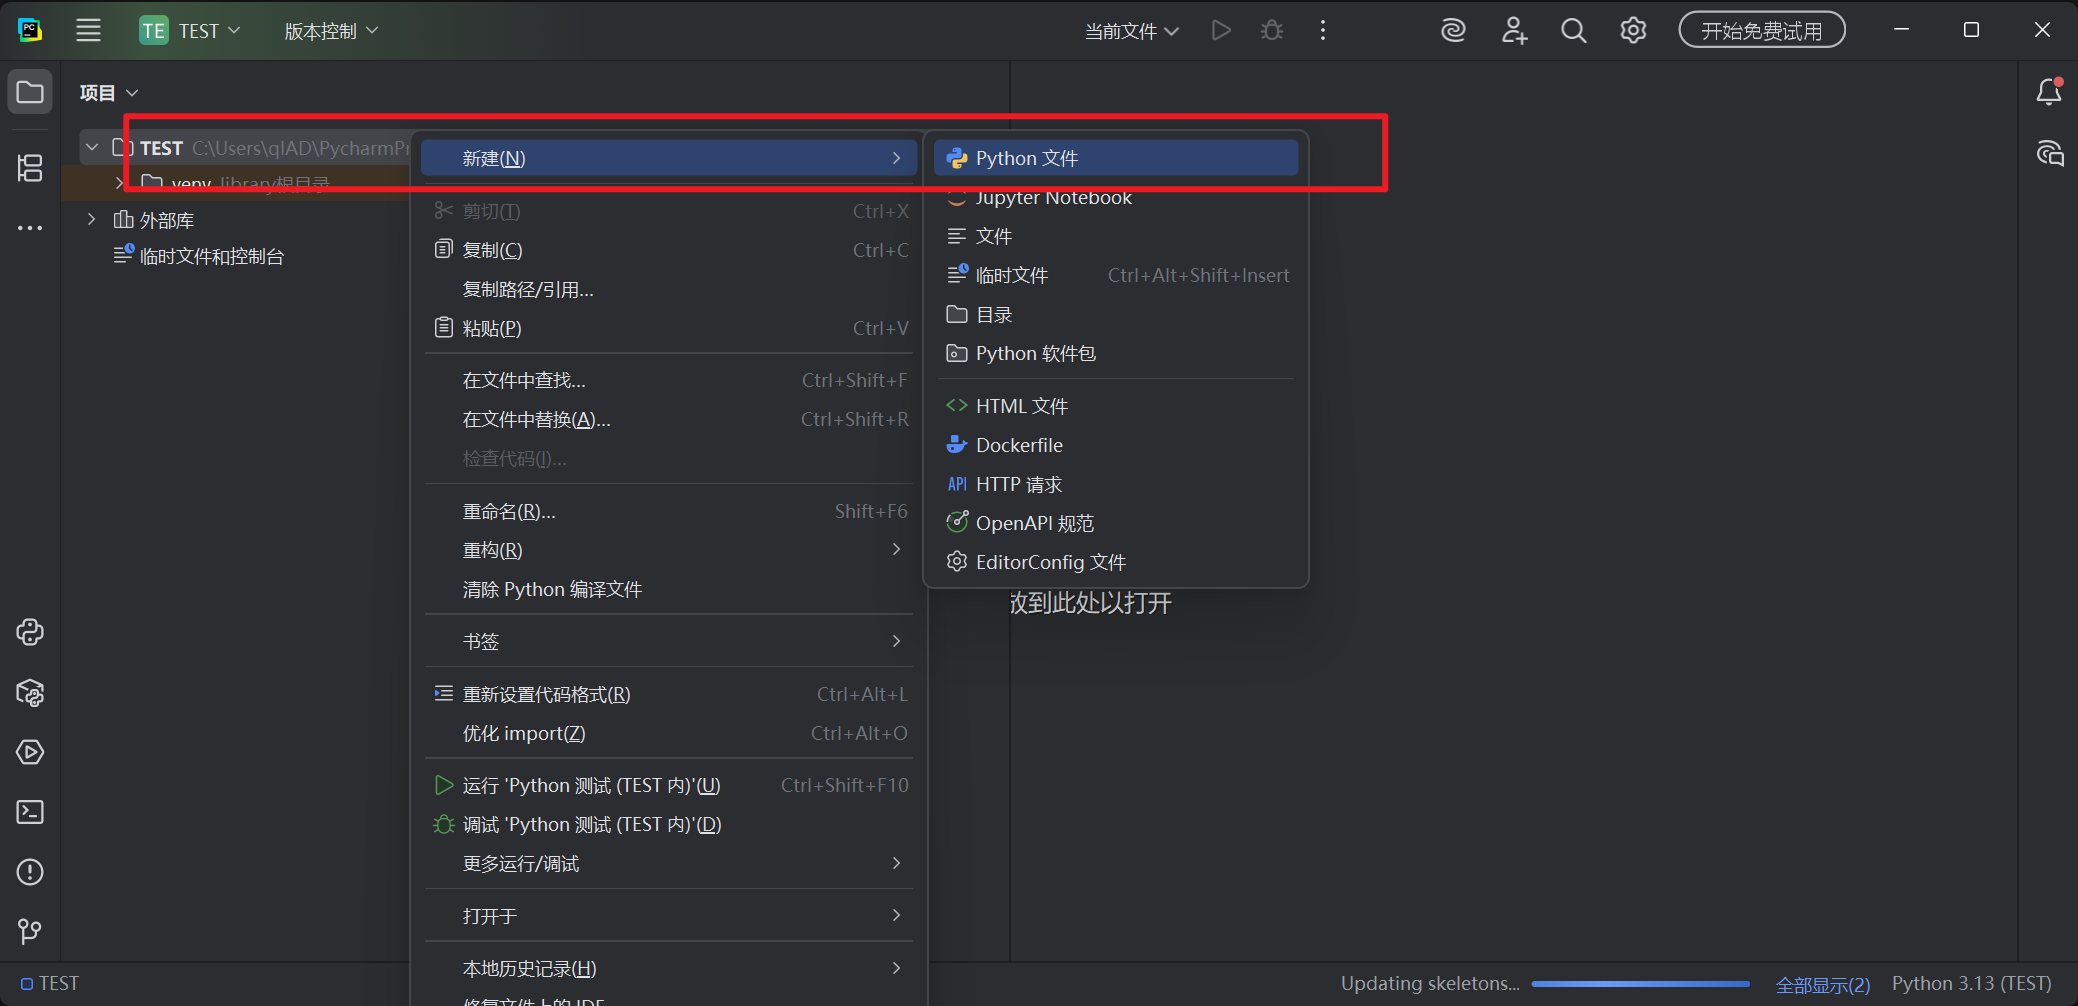
Task: Choose 在文件中替换(A)... entry
Action: click(668, 419)
